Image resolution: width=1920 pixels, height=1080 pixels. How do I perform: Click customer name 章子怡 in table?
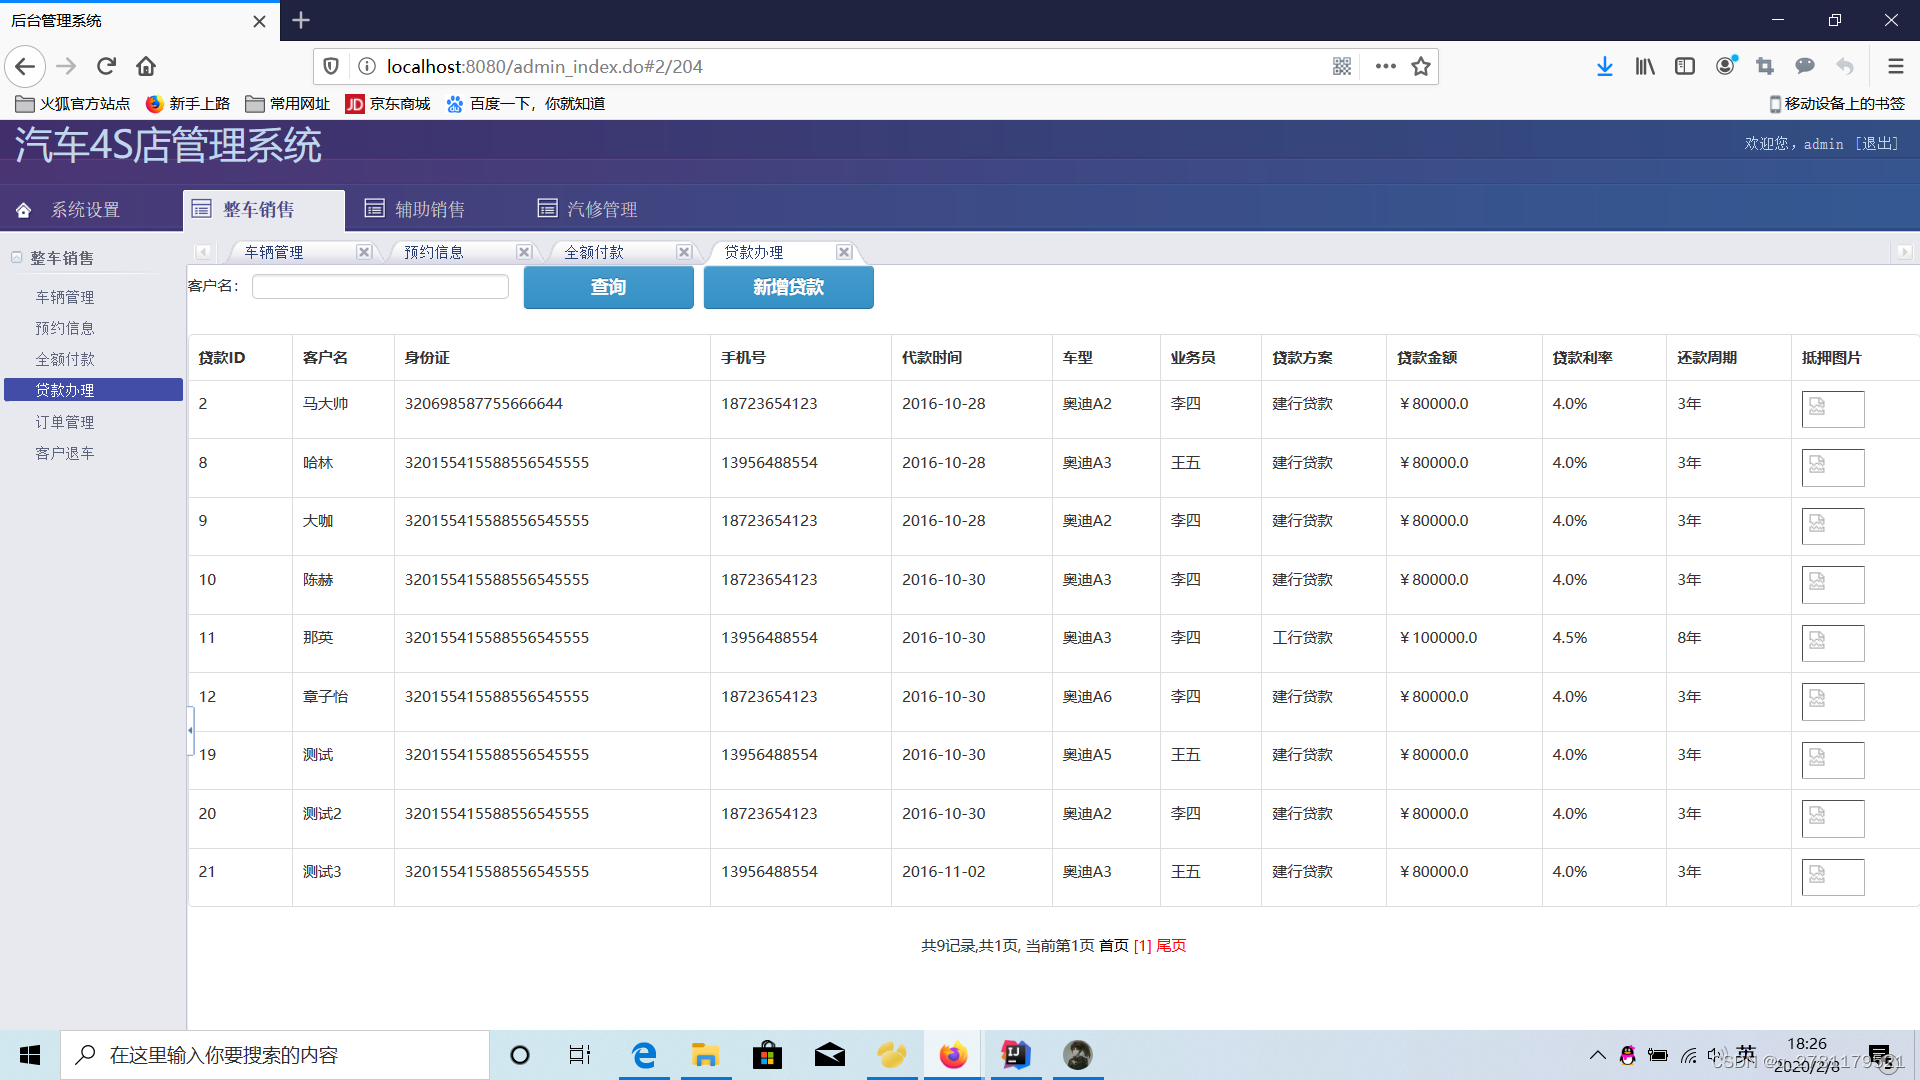326,696
